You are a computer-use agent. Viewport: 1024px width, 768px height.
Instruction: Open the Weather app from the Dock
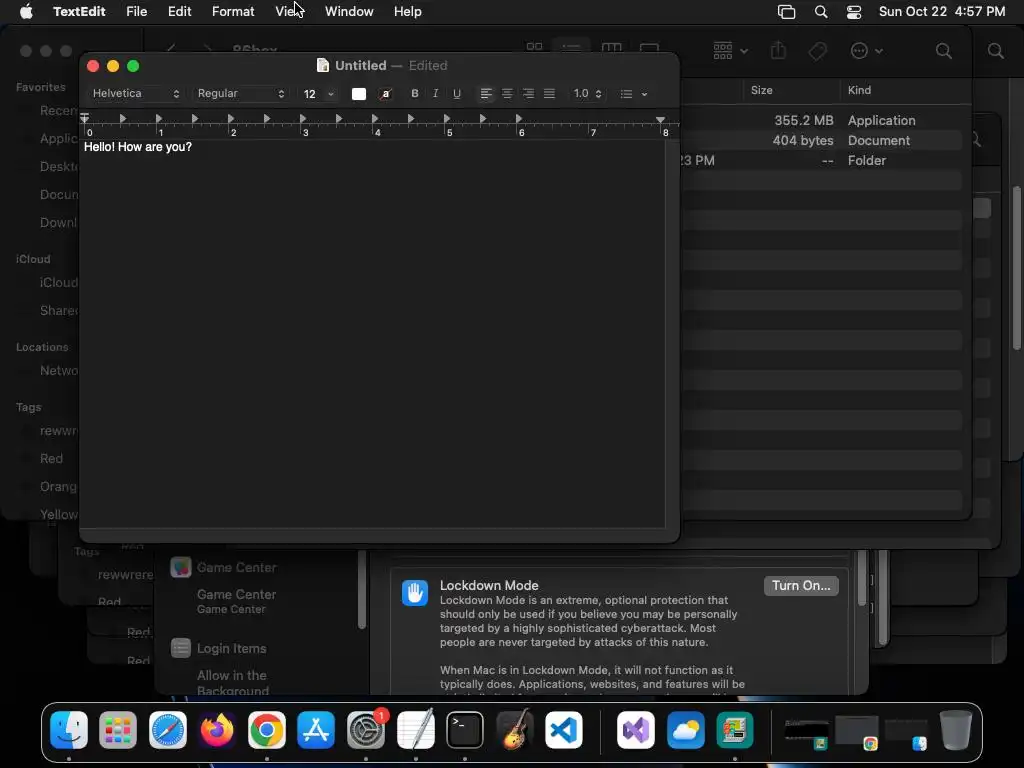click(686, 729)
